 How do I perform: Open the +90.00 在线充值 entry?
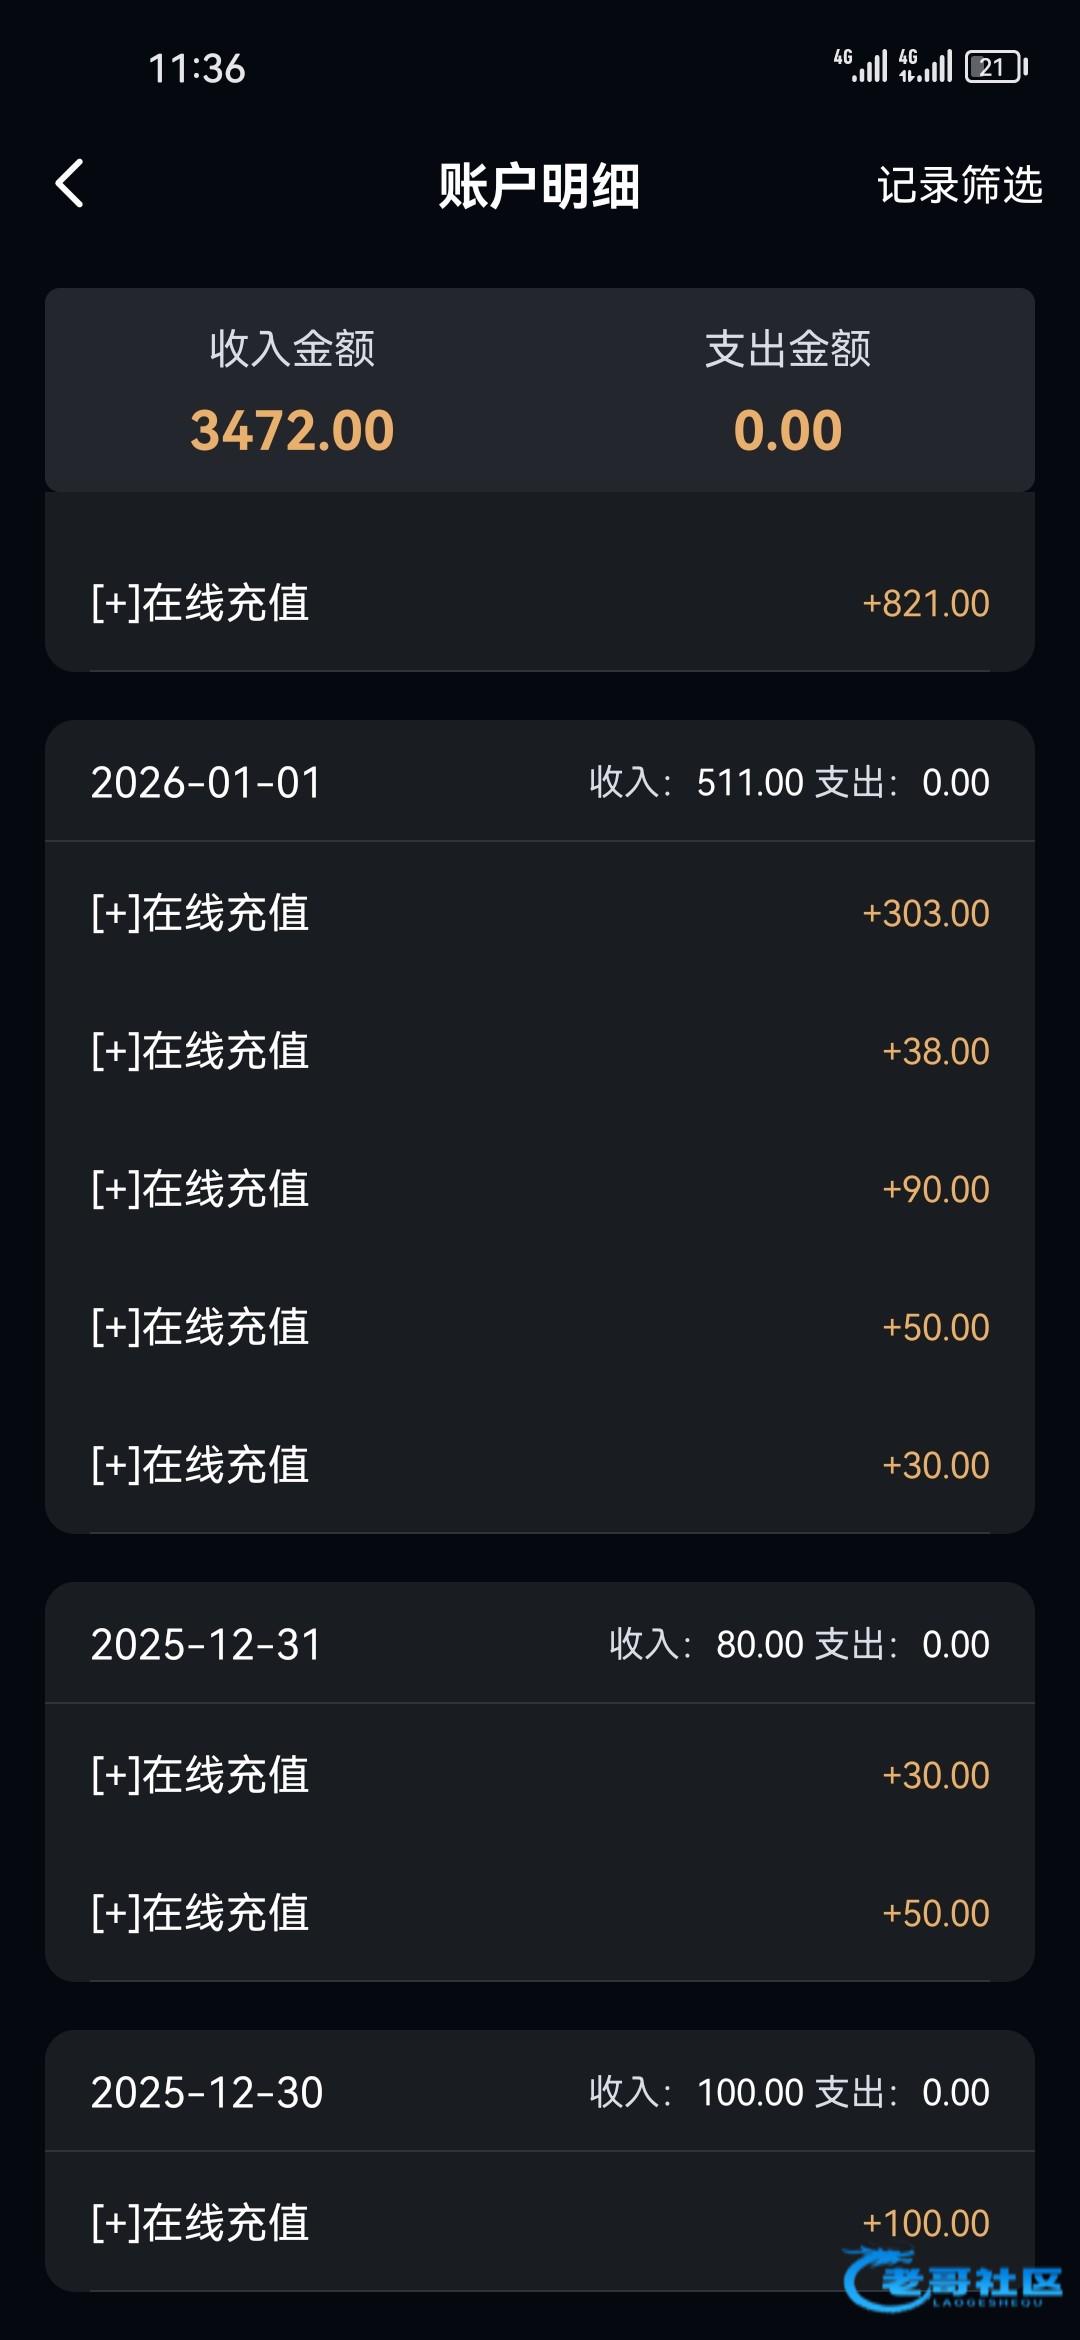540,1189
